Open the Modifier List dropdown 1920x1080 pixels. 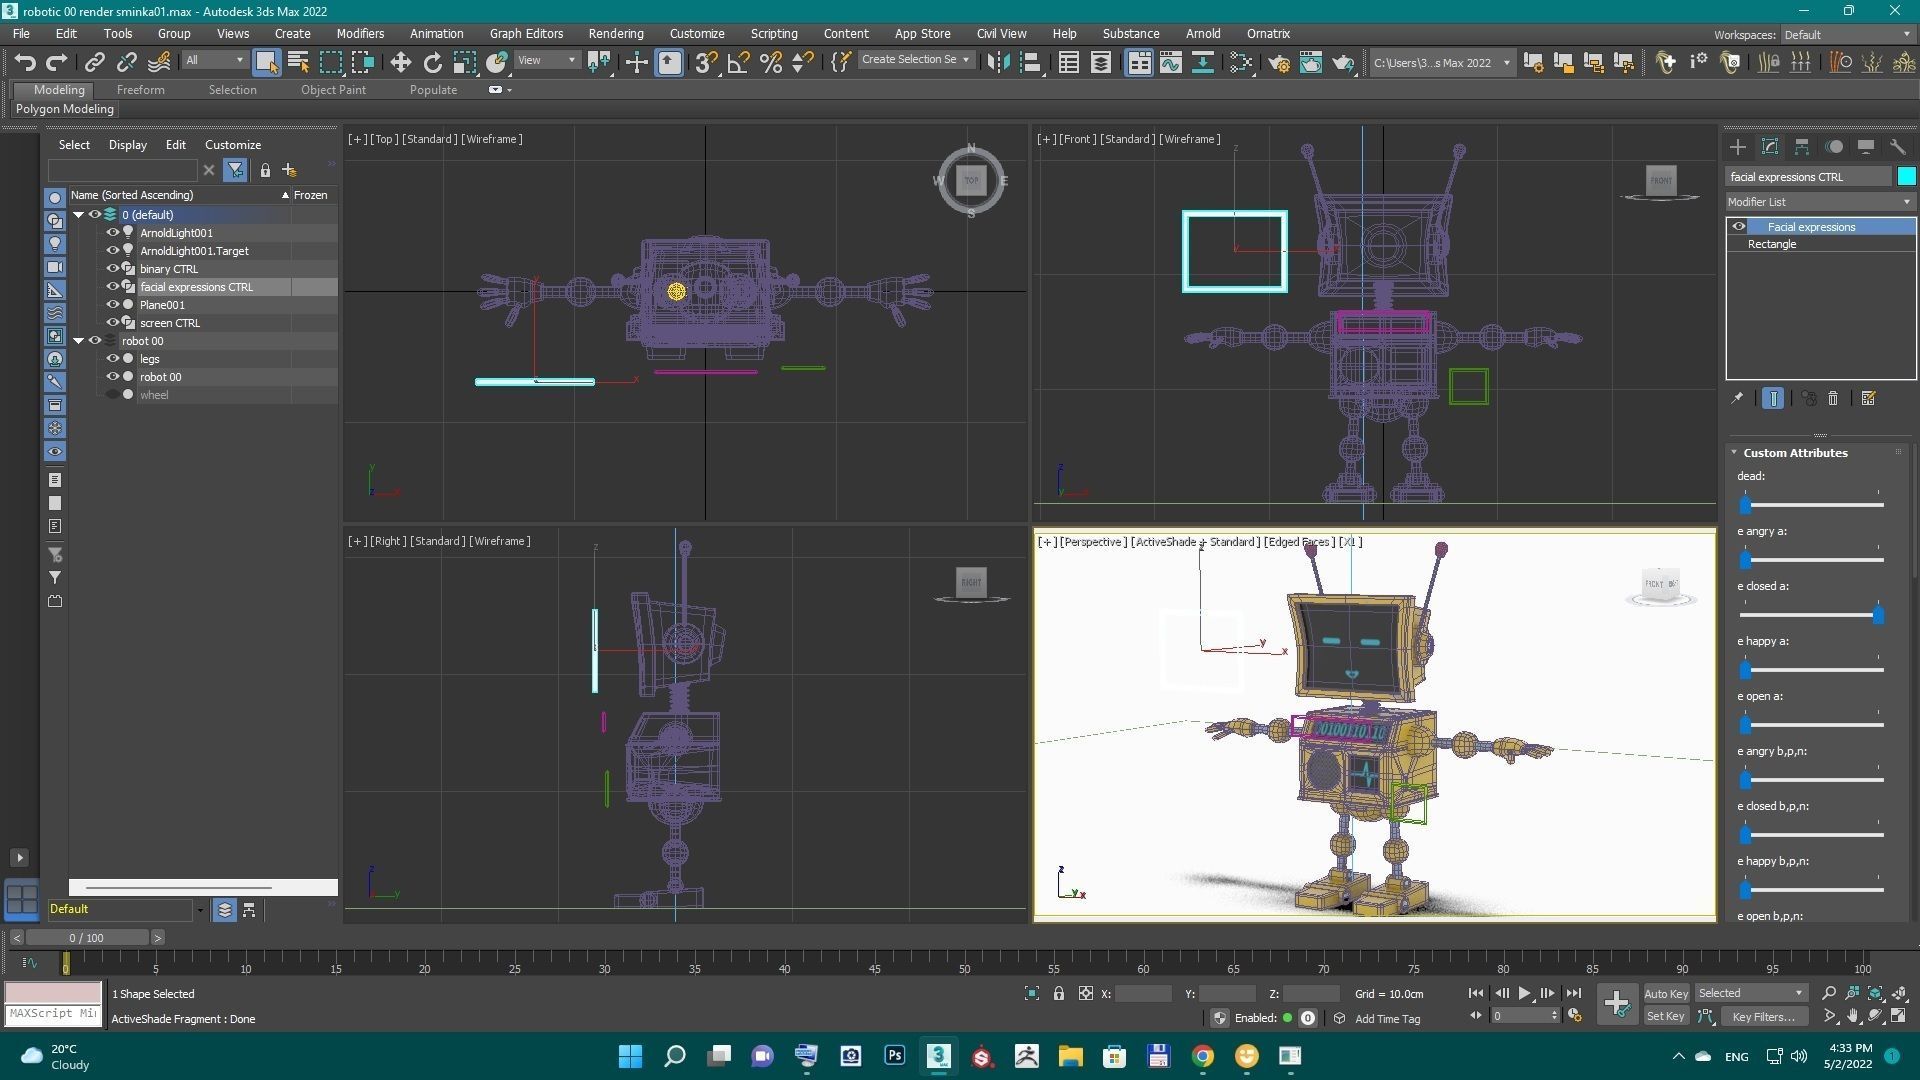[x=1820, y=202]
